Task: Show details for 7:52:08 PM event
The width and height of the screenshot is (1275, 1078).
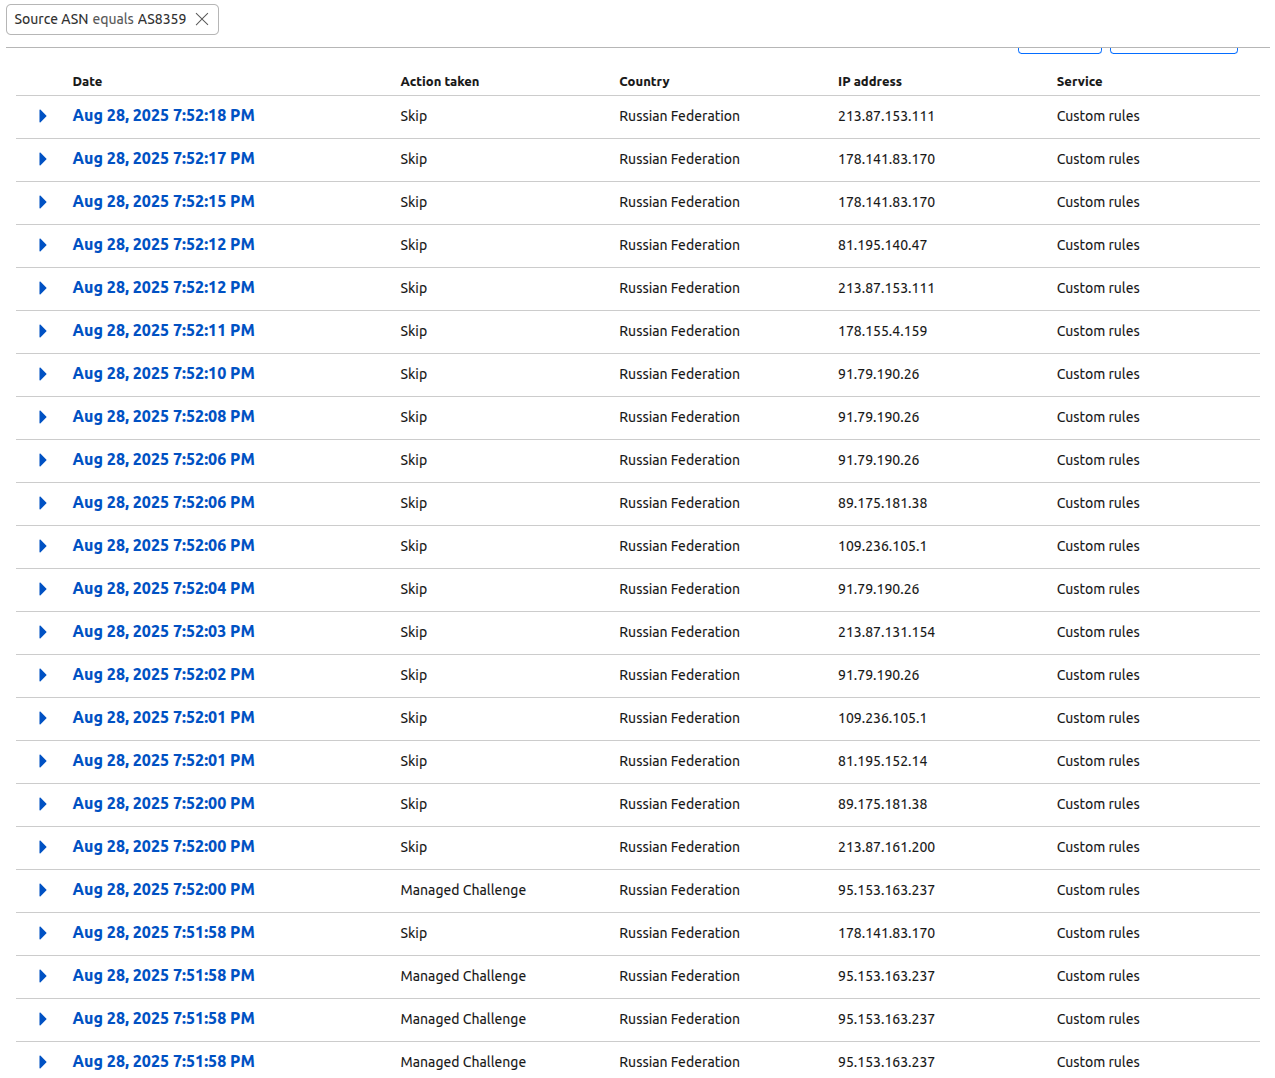Action: (42, 417)
